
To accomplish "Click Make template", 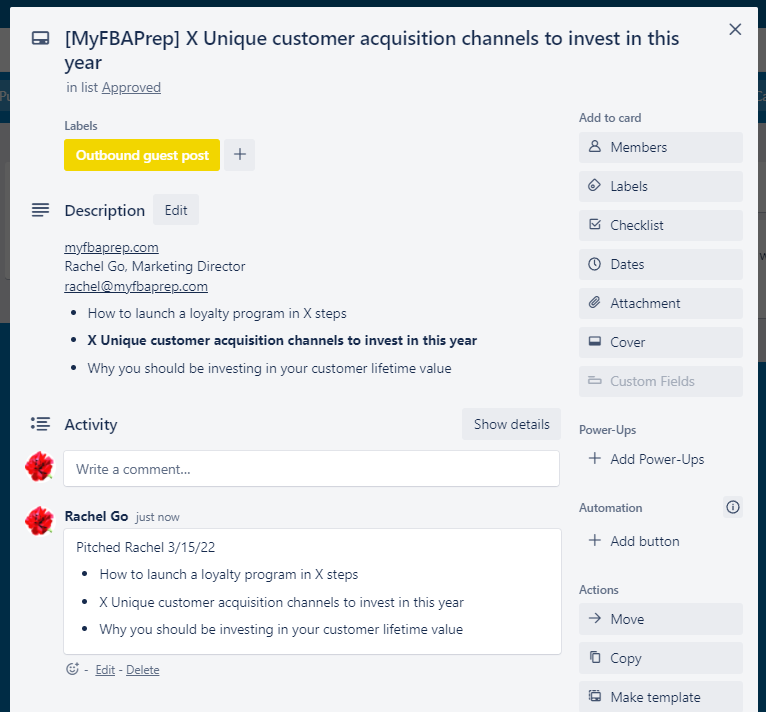I will 660,697.
